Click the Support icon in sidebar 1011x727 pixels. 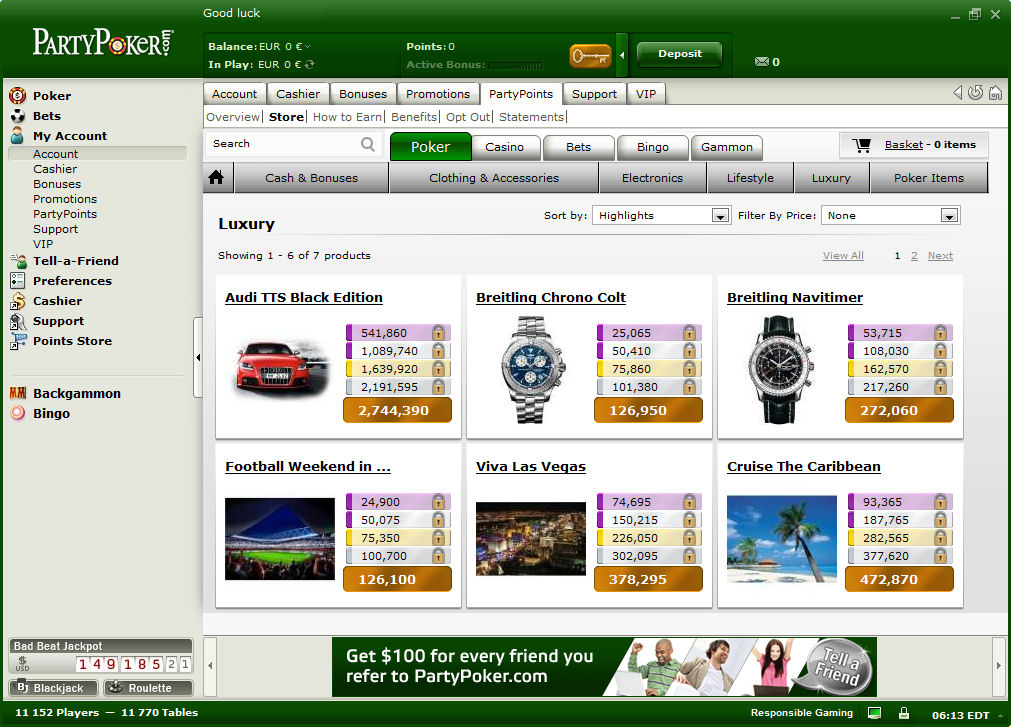pyautogui.click(x=17, y=321)
